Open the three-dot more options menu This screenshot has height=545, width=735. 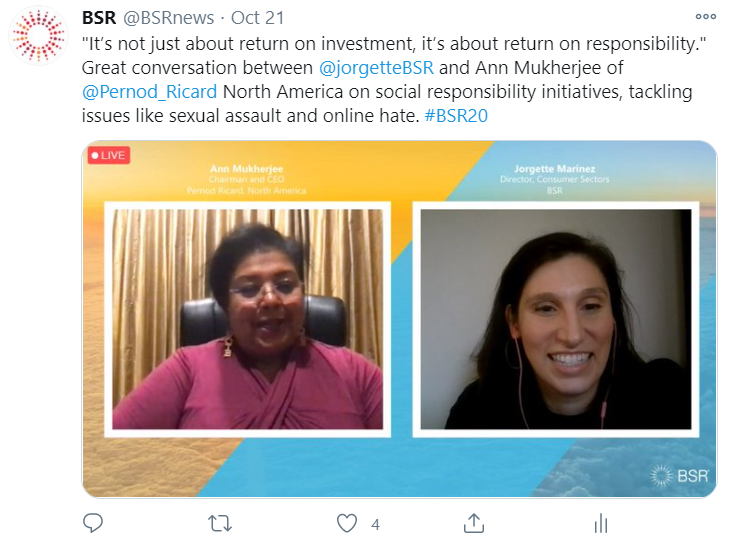tap(705, 17)
